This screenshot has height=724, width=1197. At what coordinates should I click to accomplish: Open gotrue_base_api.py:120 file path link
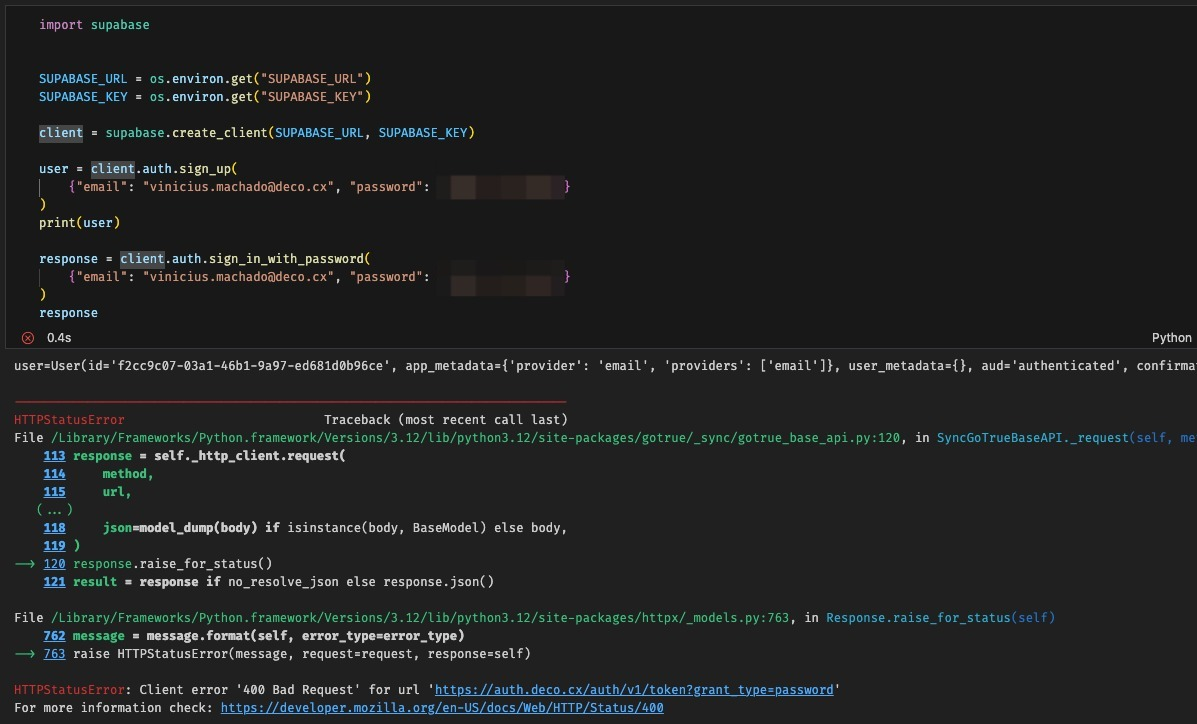pyautogui.click(x=476, y=438)
